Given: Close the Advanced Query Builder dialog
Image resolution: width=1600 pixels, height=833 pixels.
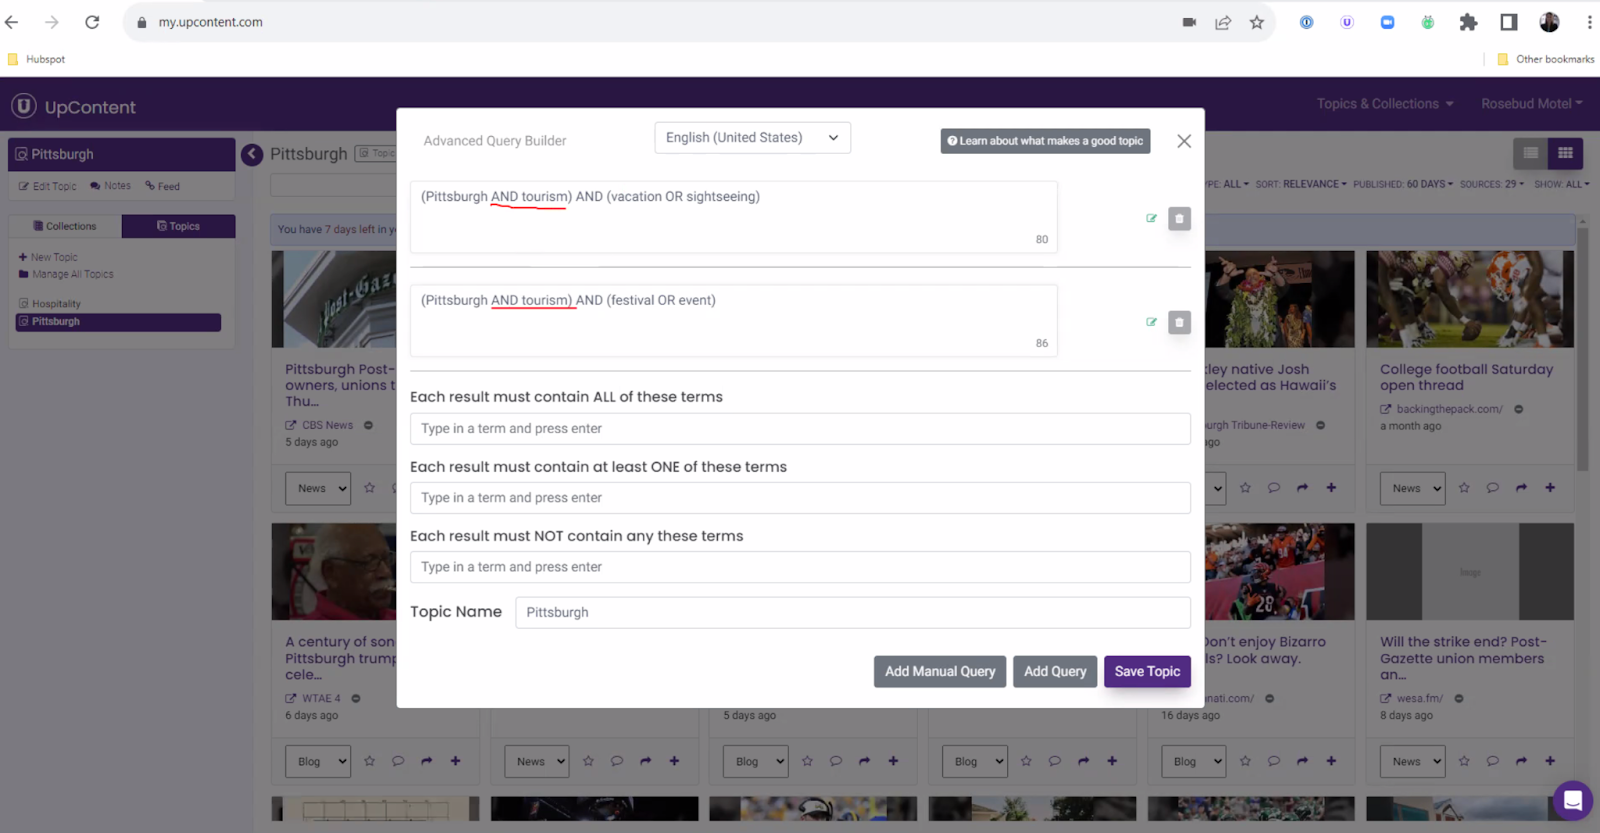Looking at the screenshot, I should [1184, 141].
